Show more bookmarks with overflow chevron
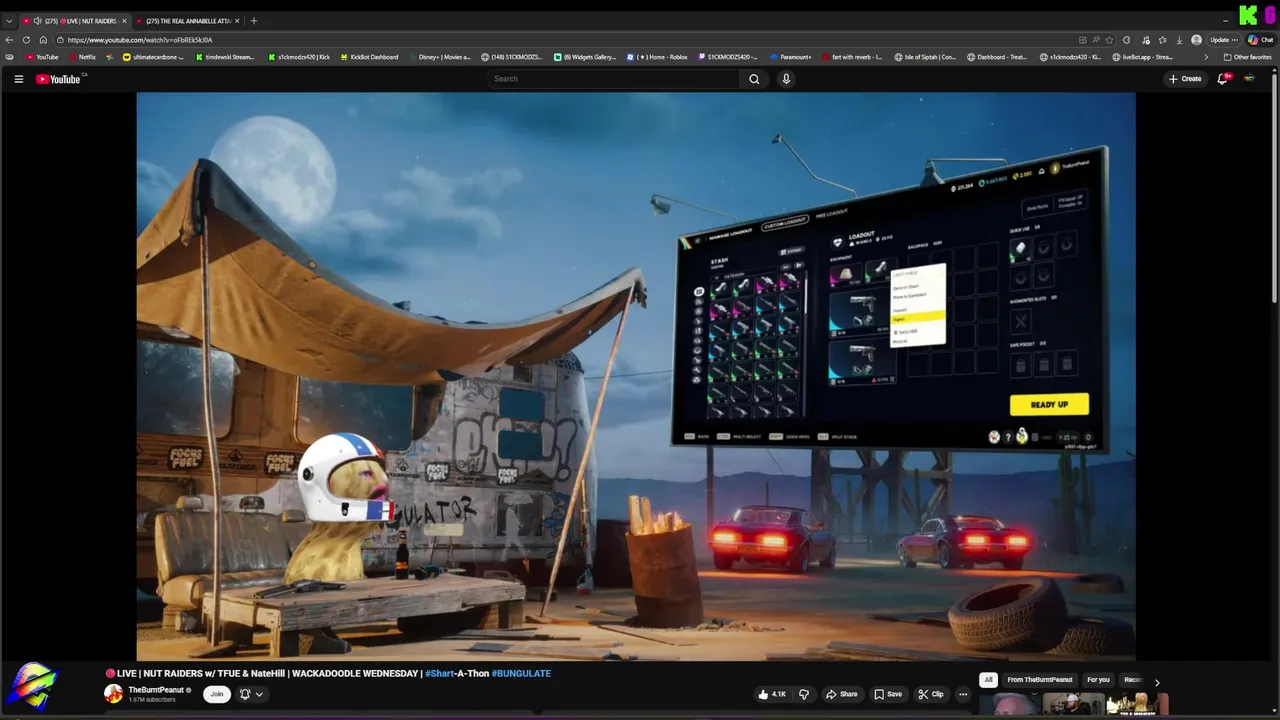Screen dimensions: 1280x720 1206,57
